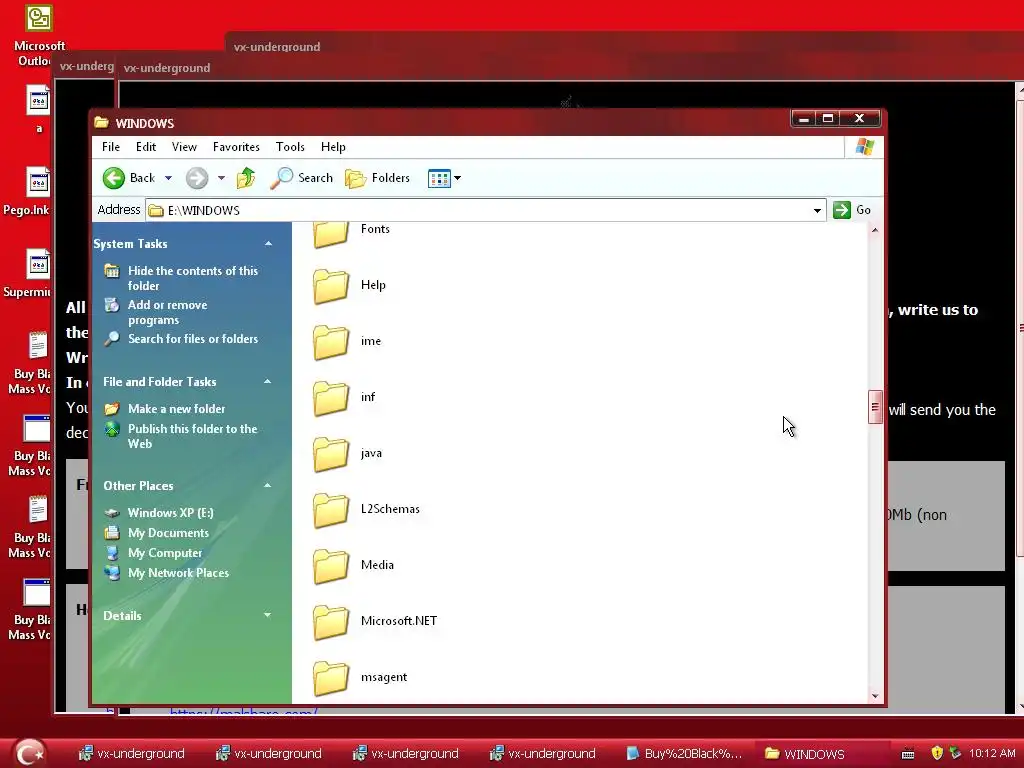Click the file list scrollbar thumb
Viewport: 1024px width, 768px height.
coord(875,407)
